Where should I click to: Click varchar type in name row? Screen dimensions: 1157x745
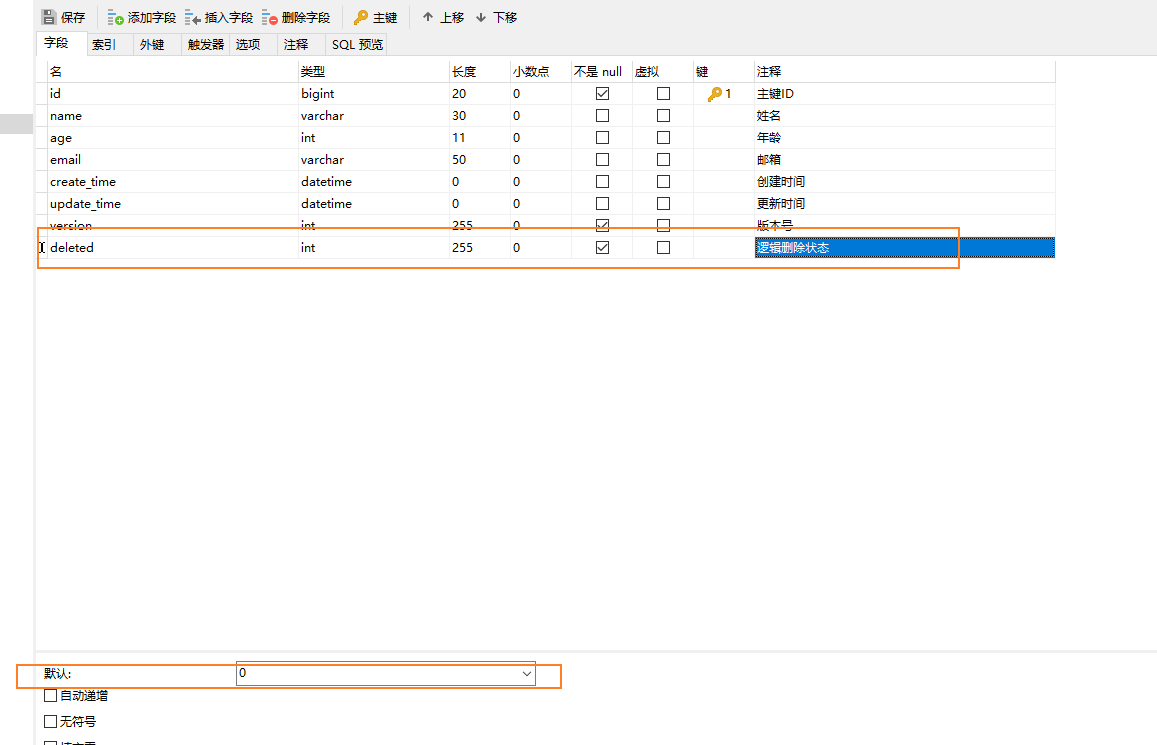[x=374, y=116]
